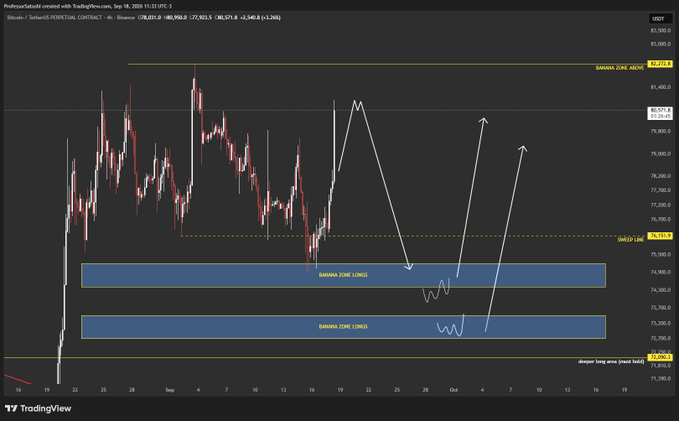Click the yellow 82,272.8 price tag
This screenshot has height=421, width=679.
[x=660, y=64]
